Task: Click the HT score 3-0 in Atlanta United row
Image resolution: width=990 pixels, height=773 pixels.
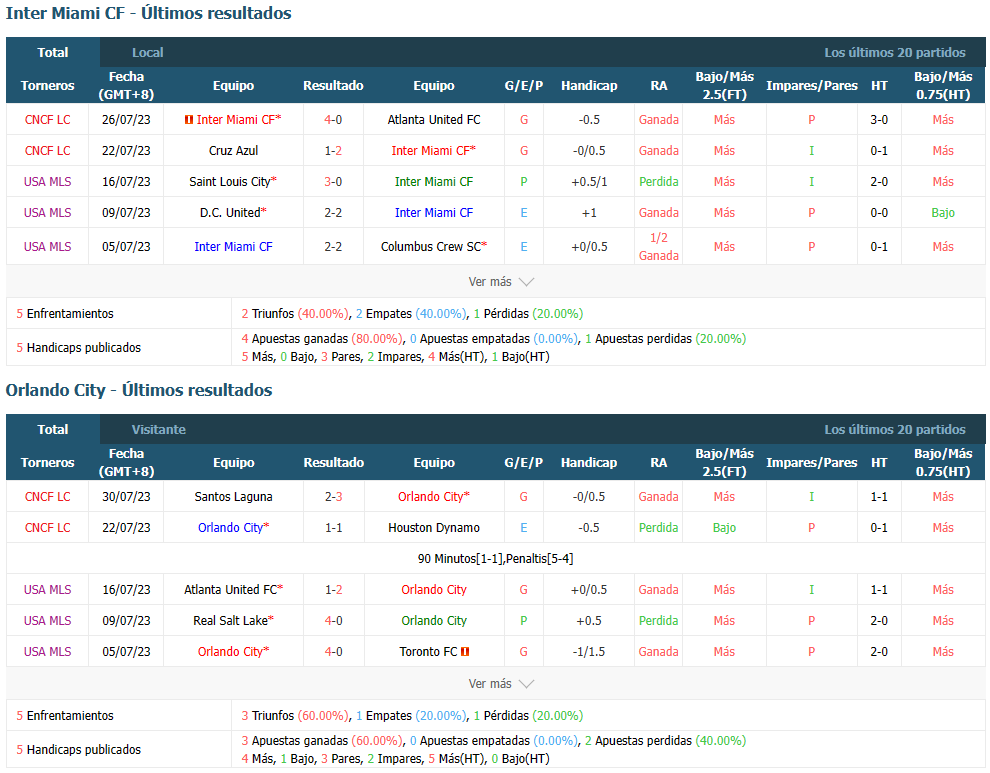Action: tap(879, 120)
